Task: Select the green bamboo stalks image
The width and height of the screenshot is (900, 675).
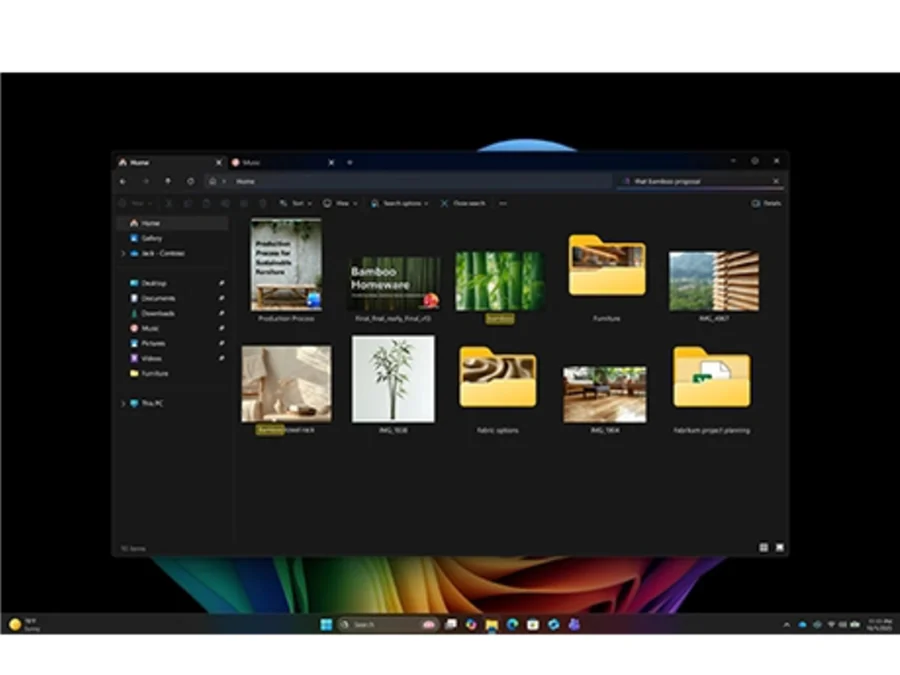Action: click(x=499, y=281)
